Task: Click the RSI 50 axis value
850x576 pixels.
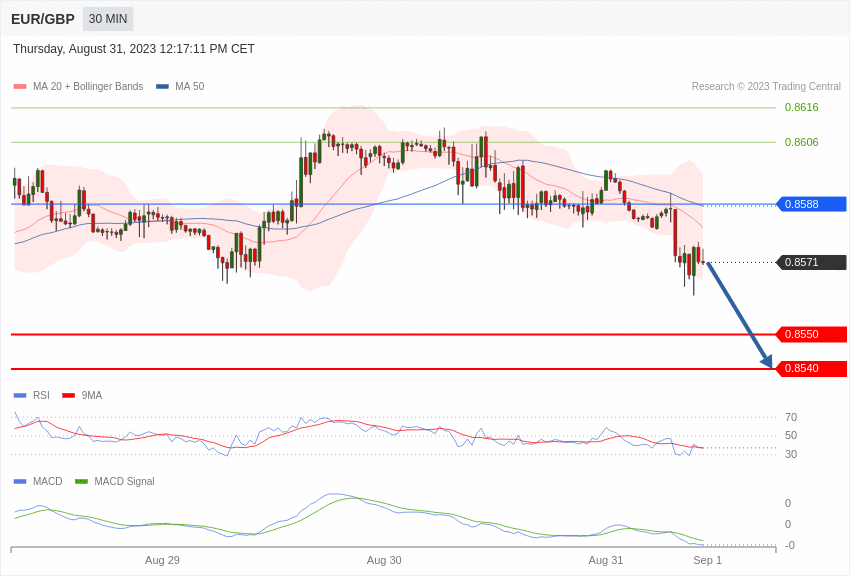Action: click(x=791, y=435)
